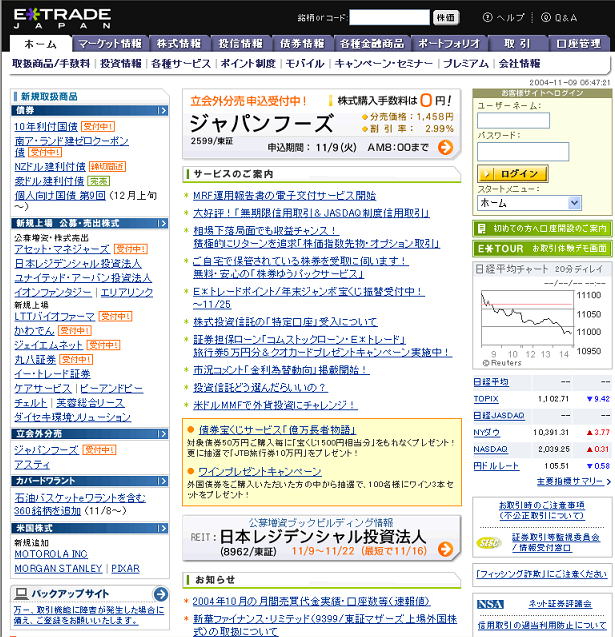Open the MOTOROLA INC link
The width and height of the screenshot is (615, 637).
click(x=51, y=554)
